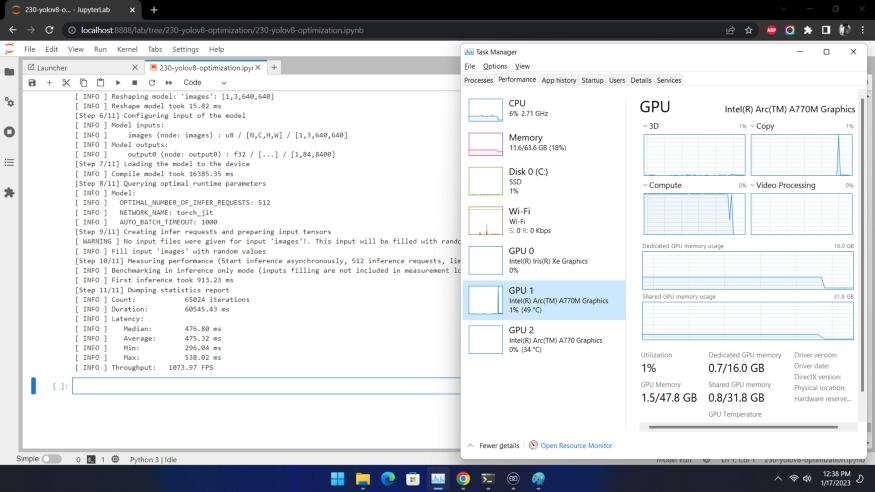The height and width of the screenshot is (492, 875).
Task: Toggle the Simple mode switch
Action: pos(51,459)
